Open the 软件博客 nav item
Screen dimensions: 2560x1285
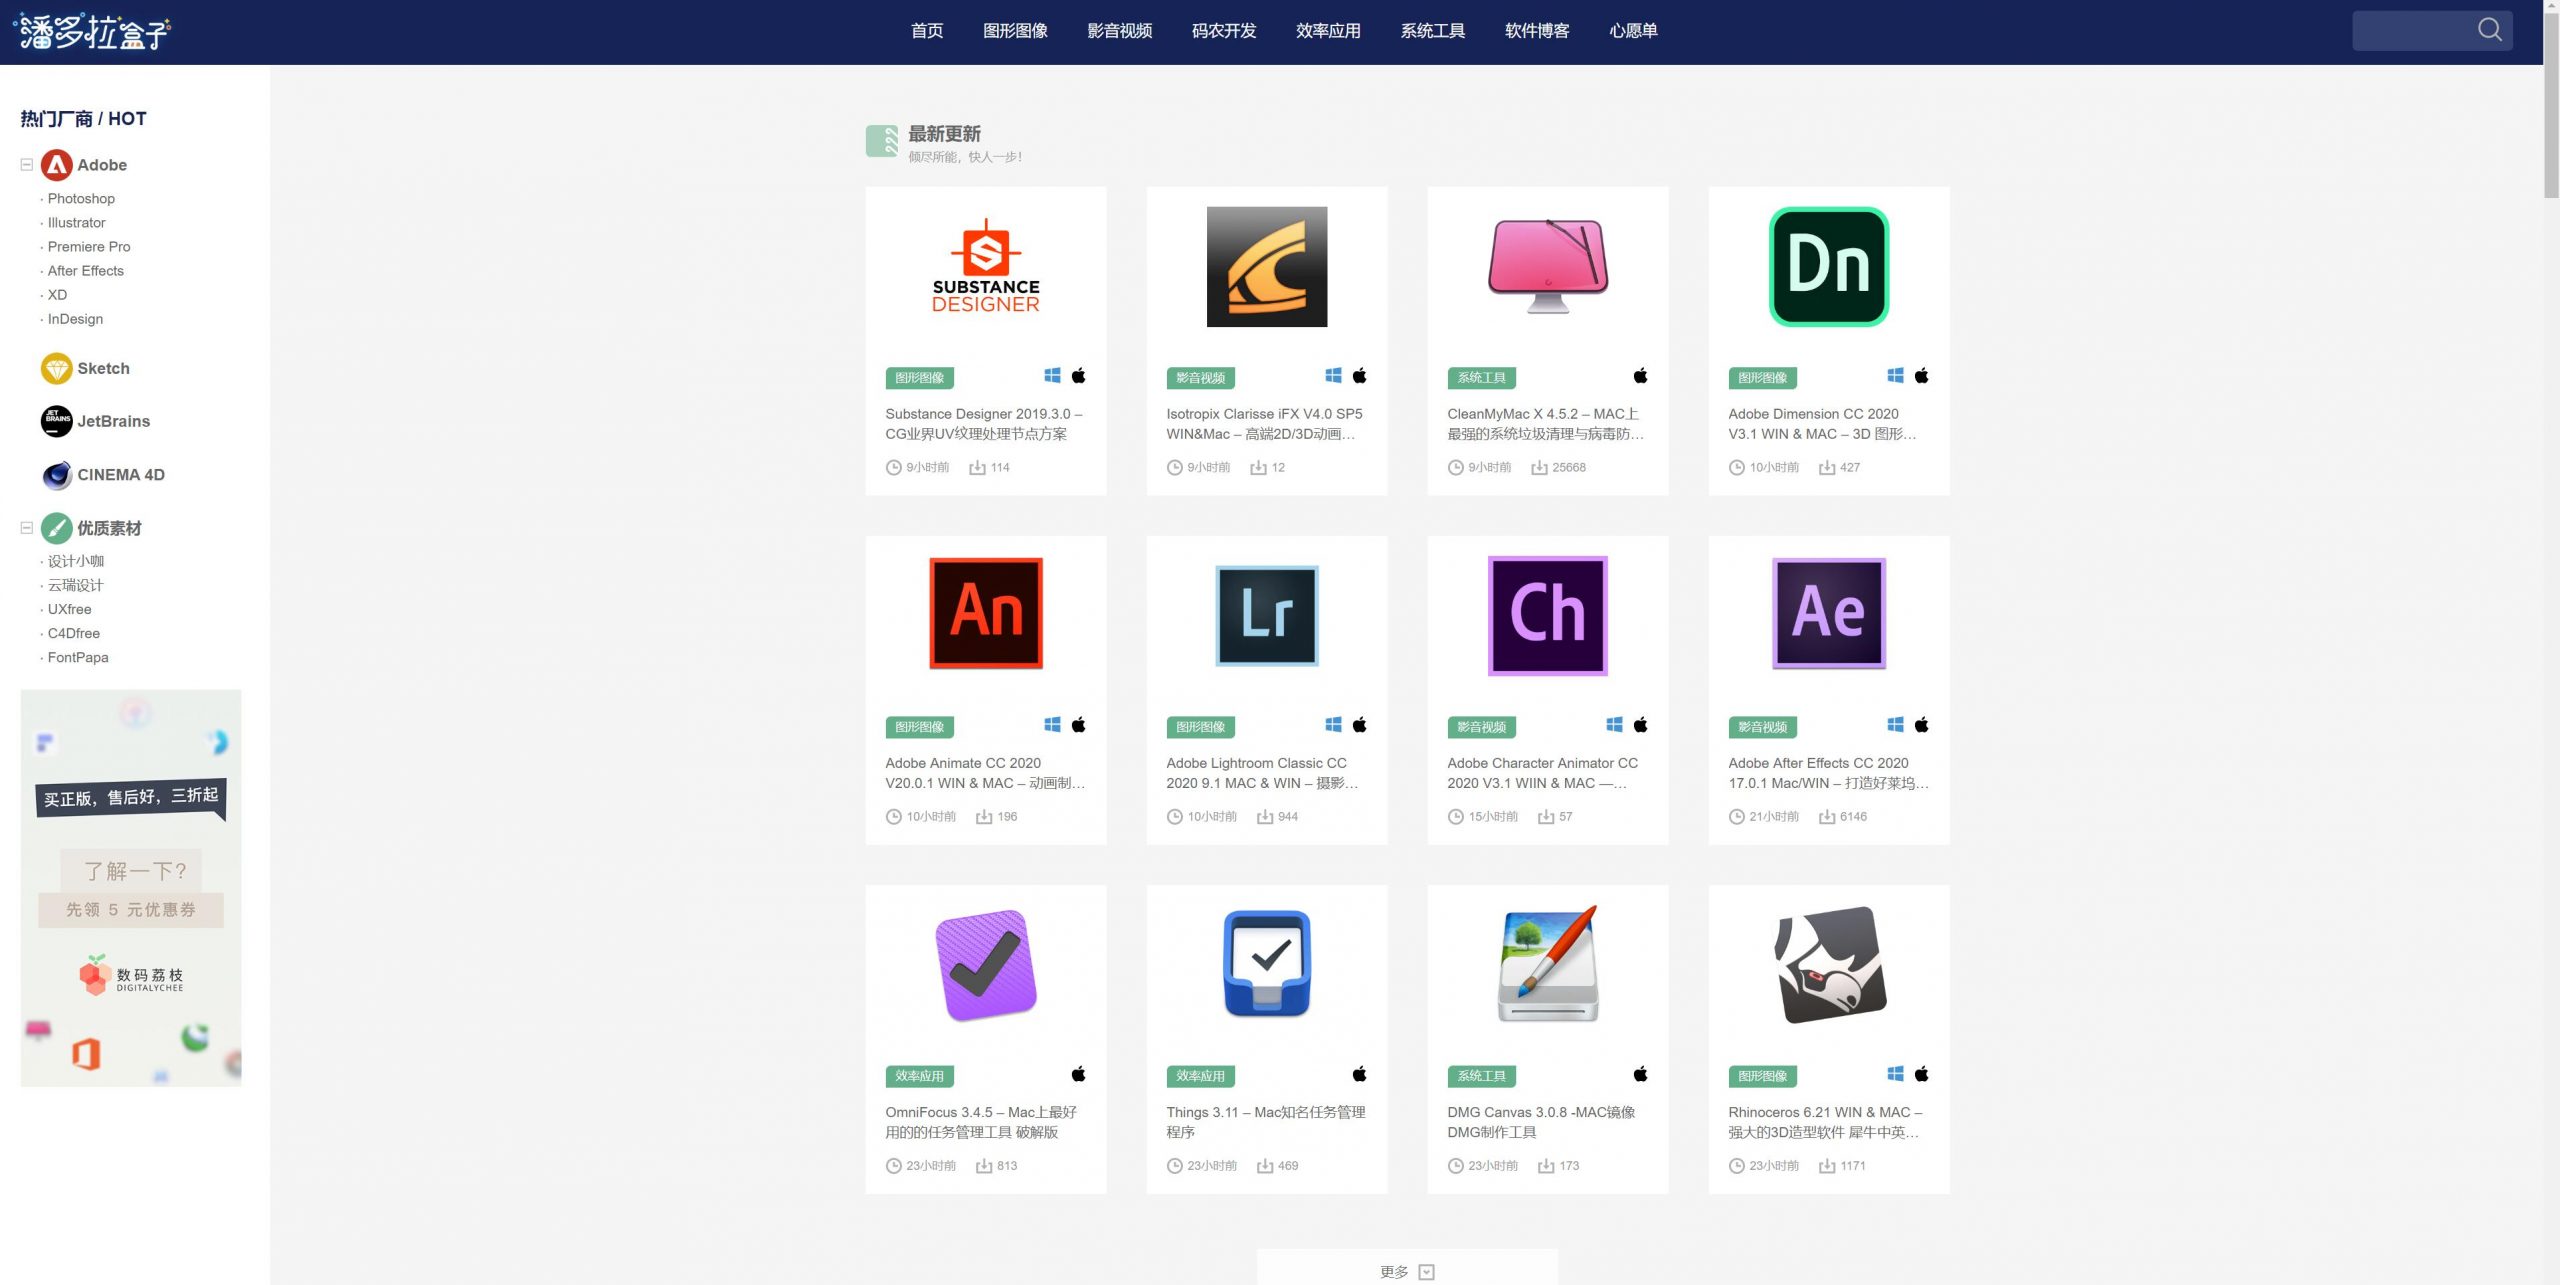[x=1537, y=31]
